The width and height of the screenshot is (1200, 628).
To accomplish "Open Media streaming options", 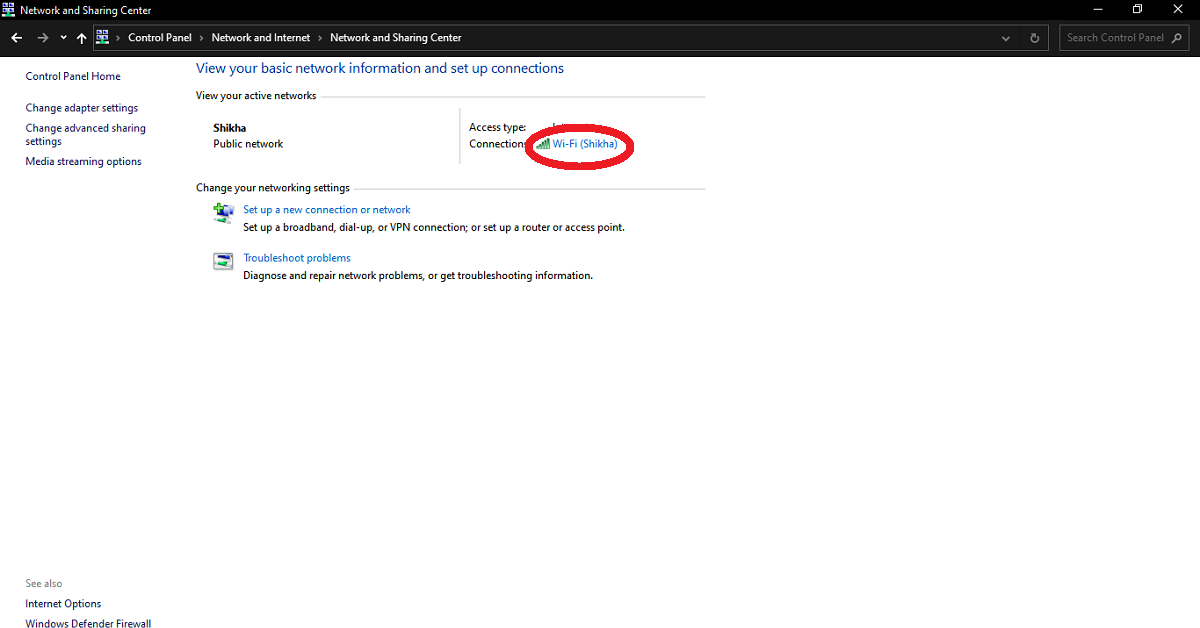I will point(83,162).
